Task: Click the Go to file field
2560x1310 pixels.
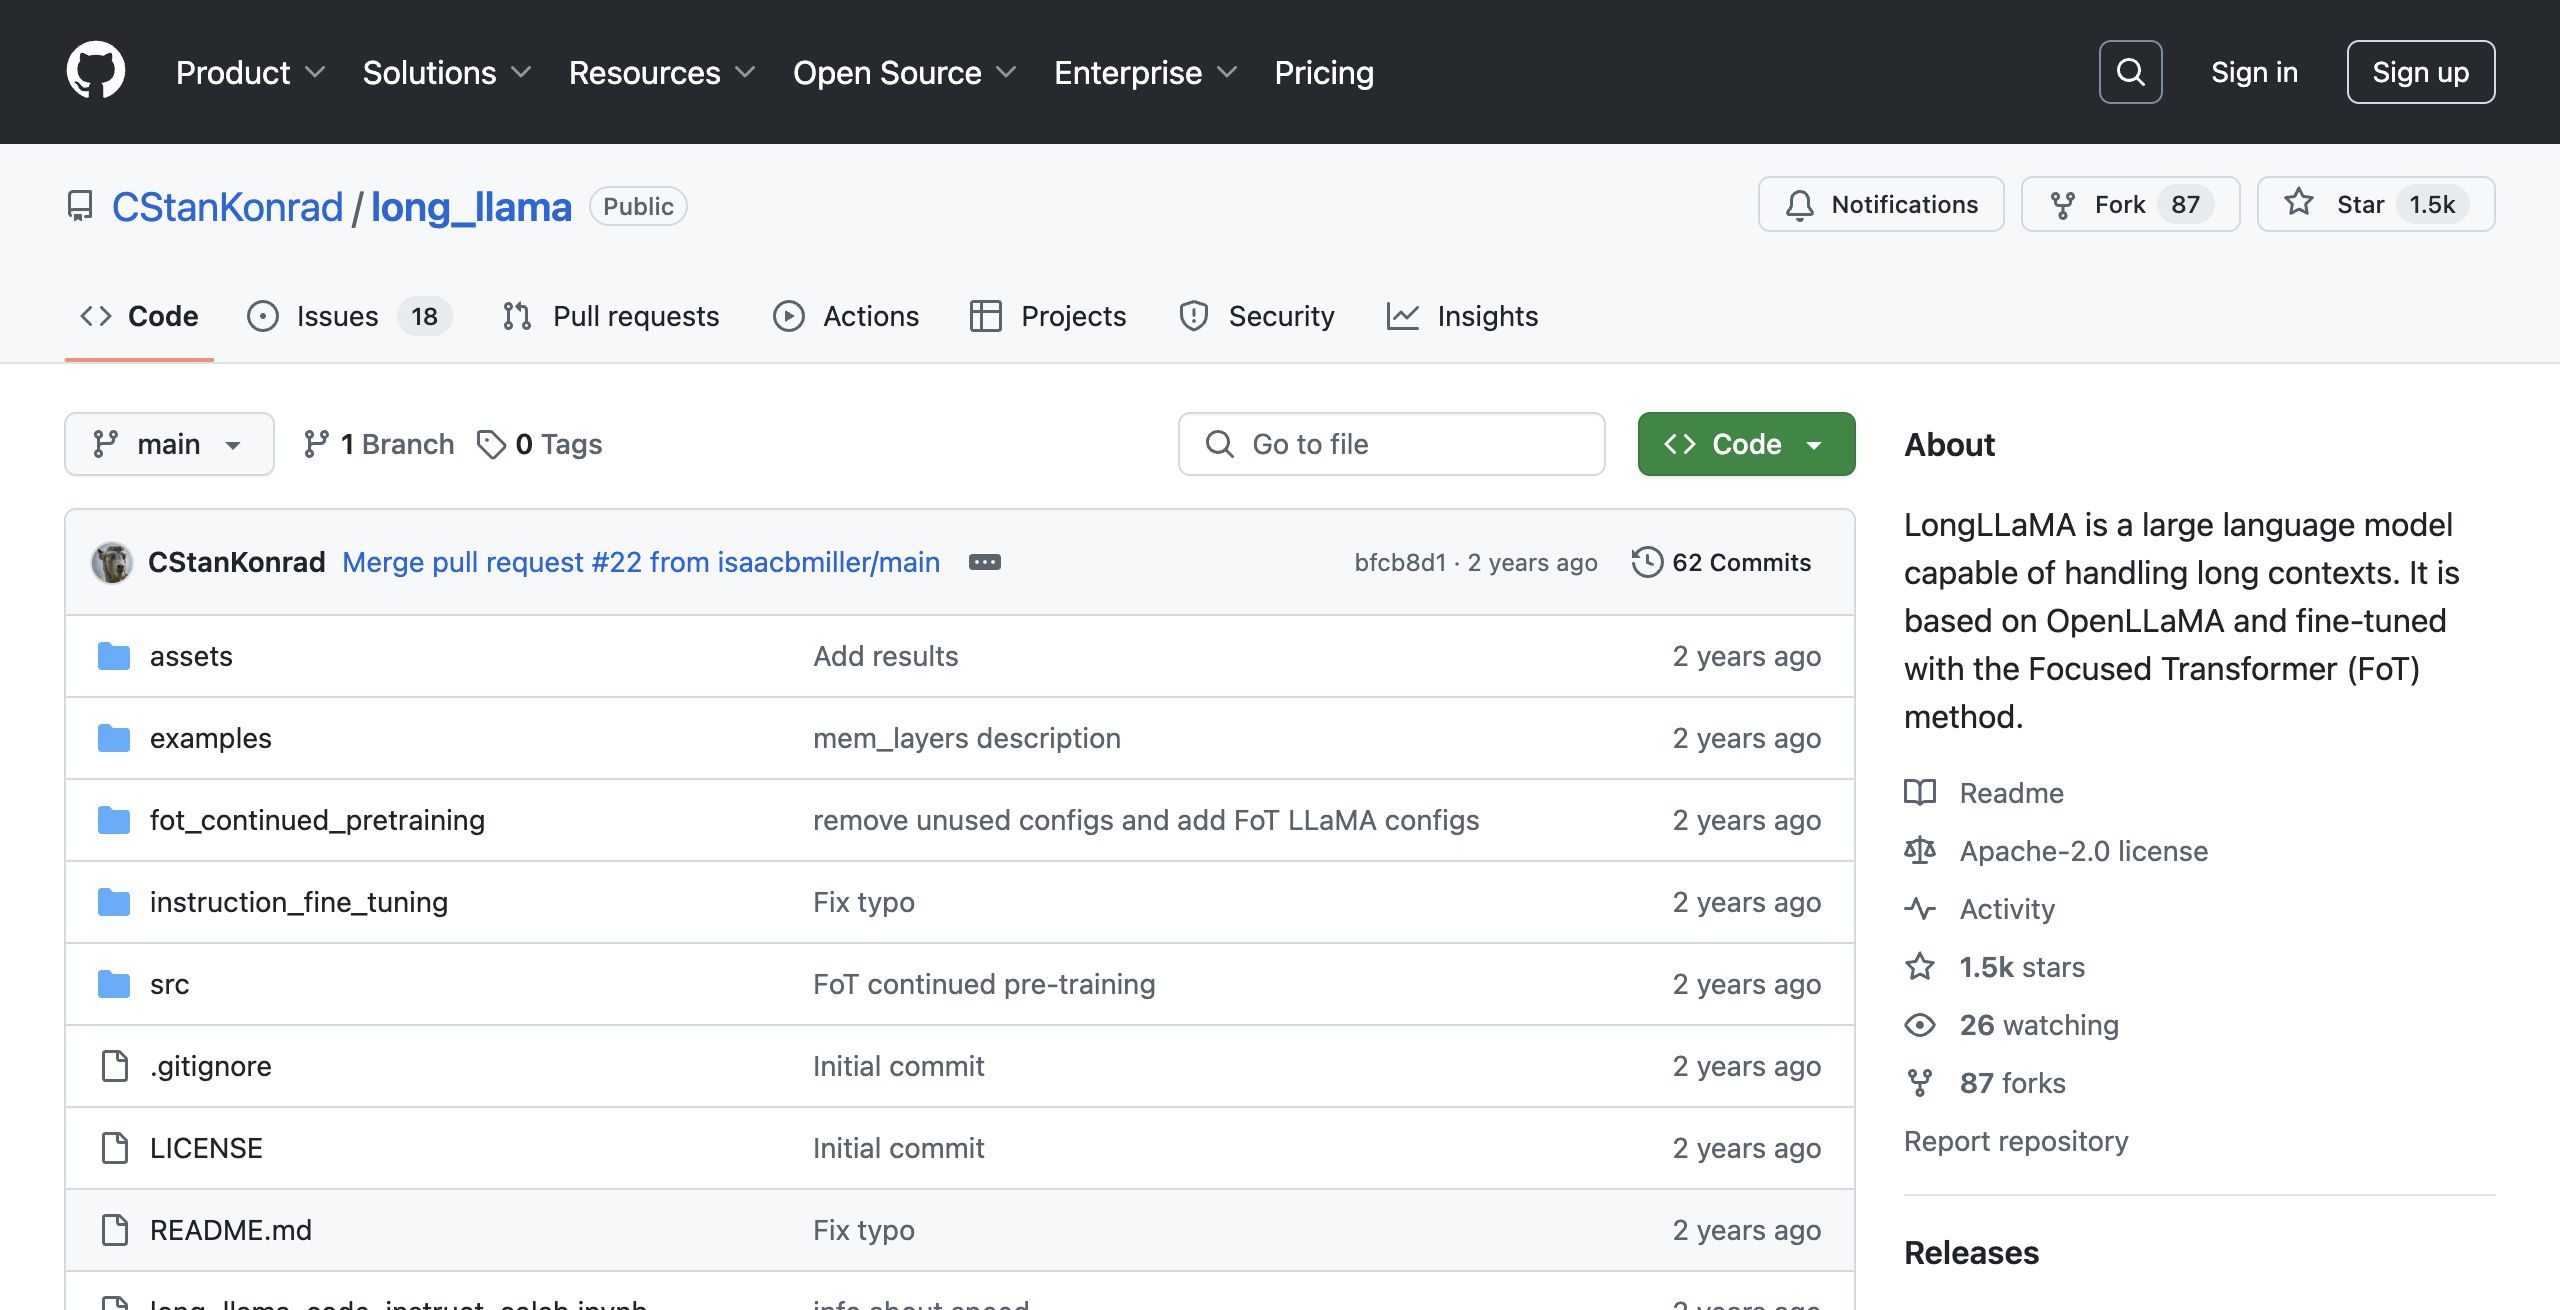Action: (x=1391, y=444)
